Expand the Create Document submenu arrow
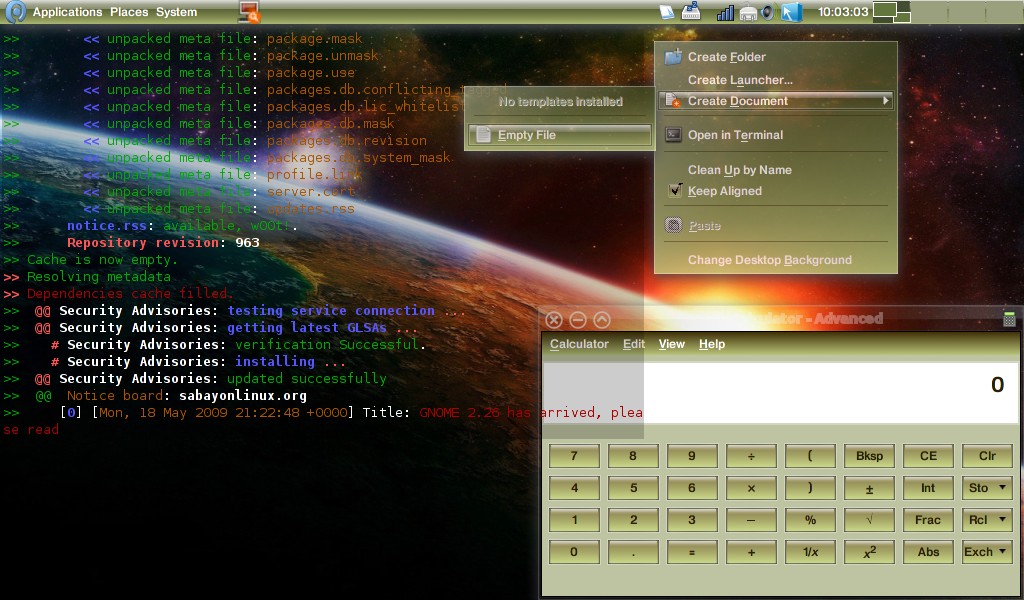Screen dimensions: 1024x600 point(886,101)
